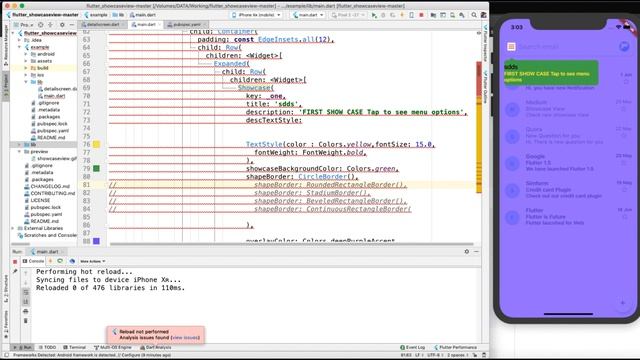
Task: Click Project panel settings gear icon
Action: [x=62, y=25]
